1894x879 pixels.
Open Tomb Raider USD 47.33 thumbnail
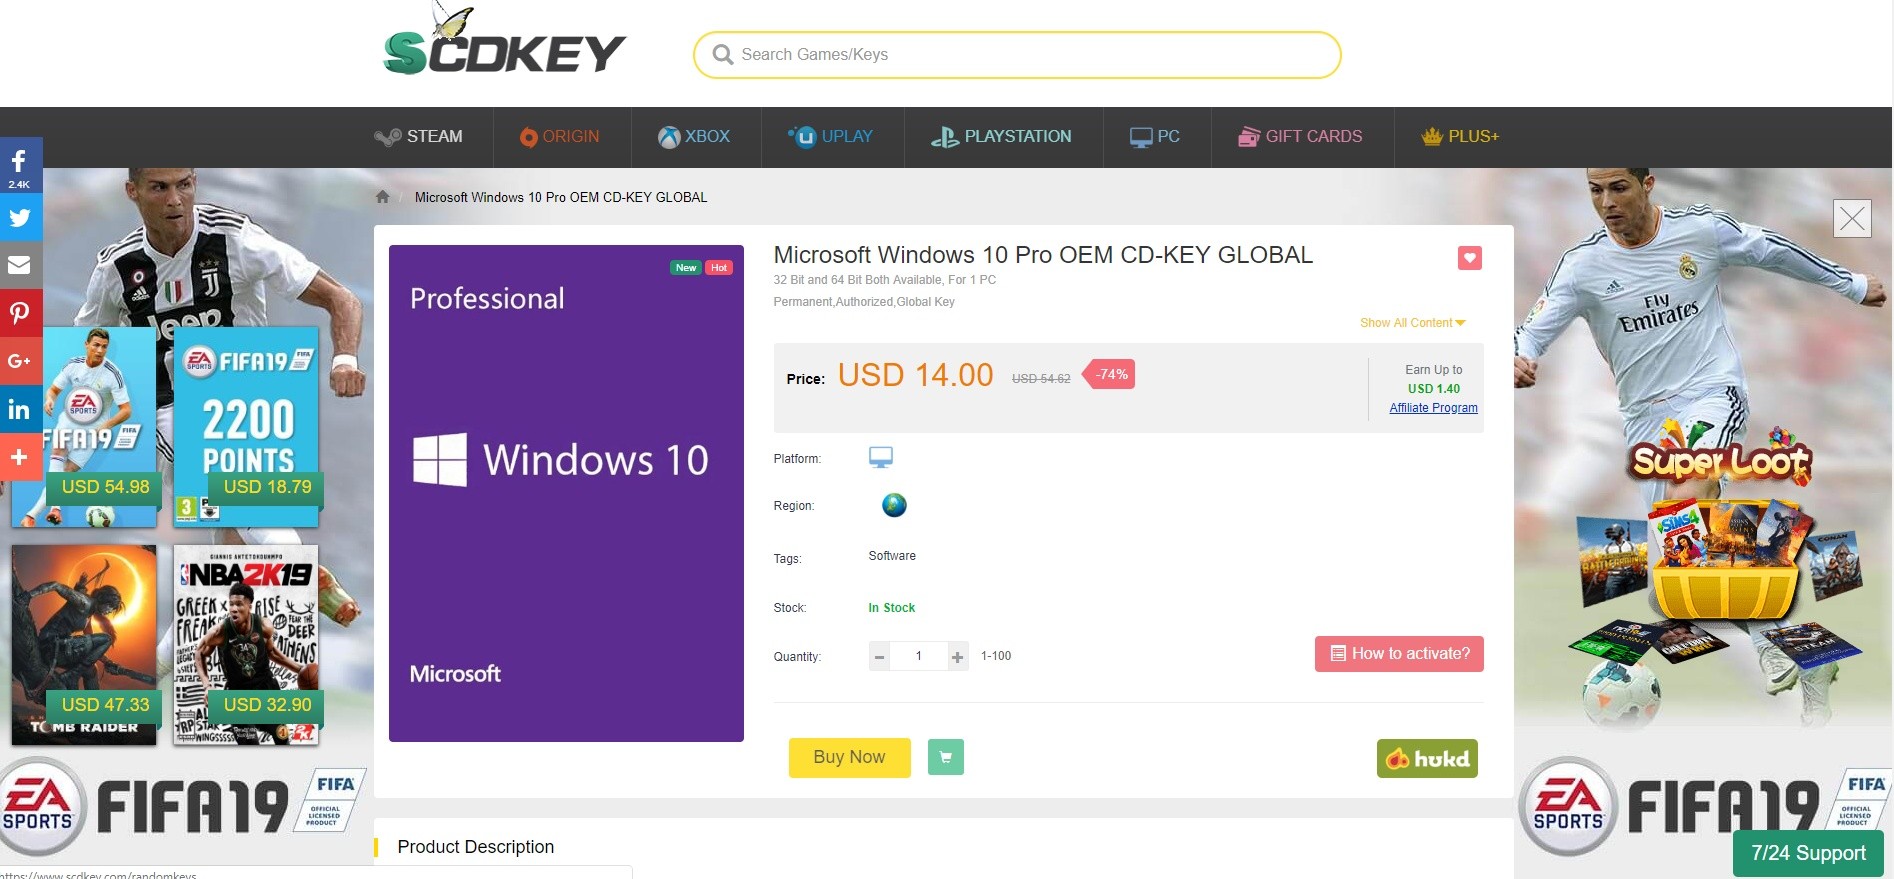pos(84,645)
